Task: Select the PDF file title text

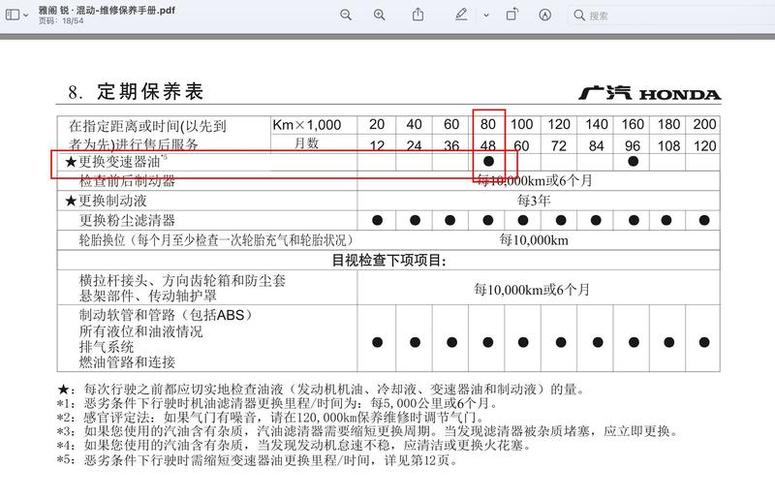Action: [107, 10]
